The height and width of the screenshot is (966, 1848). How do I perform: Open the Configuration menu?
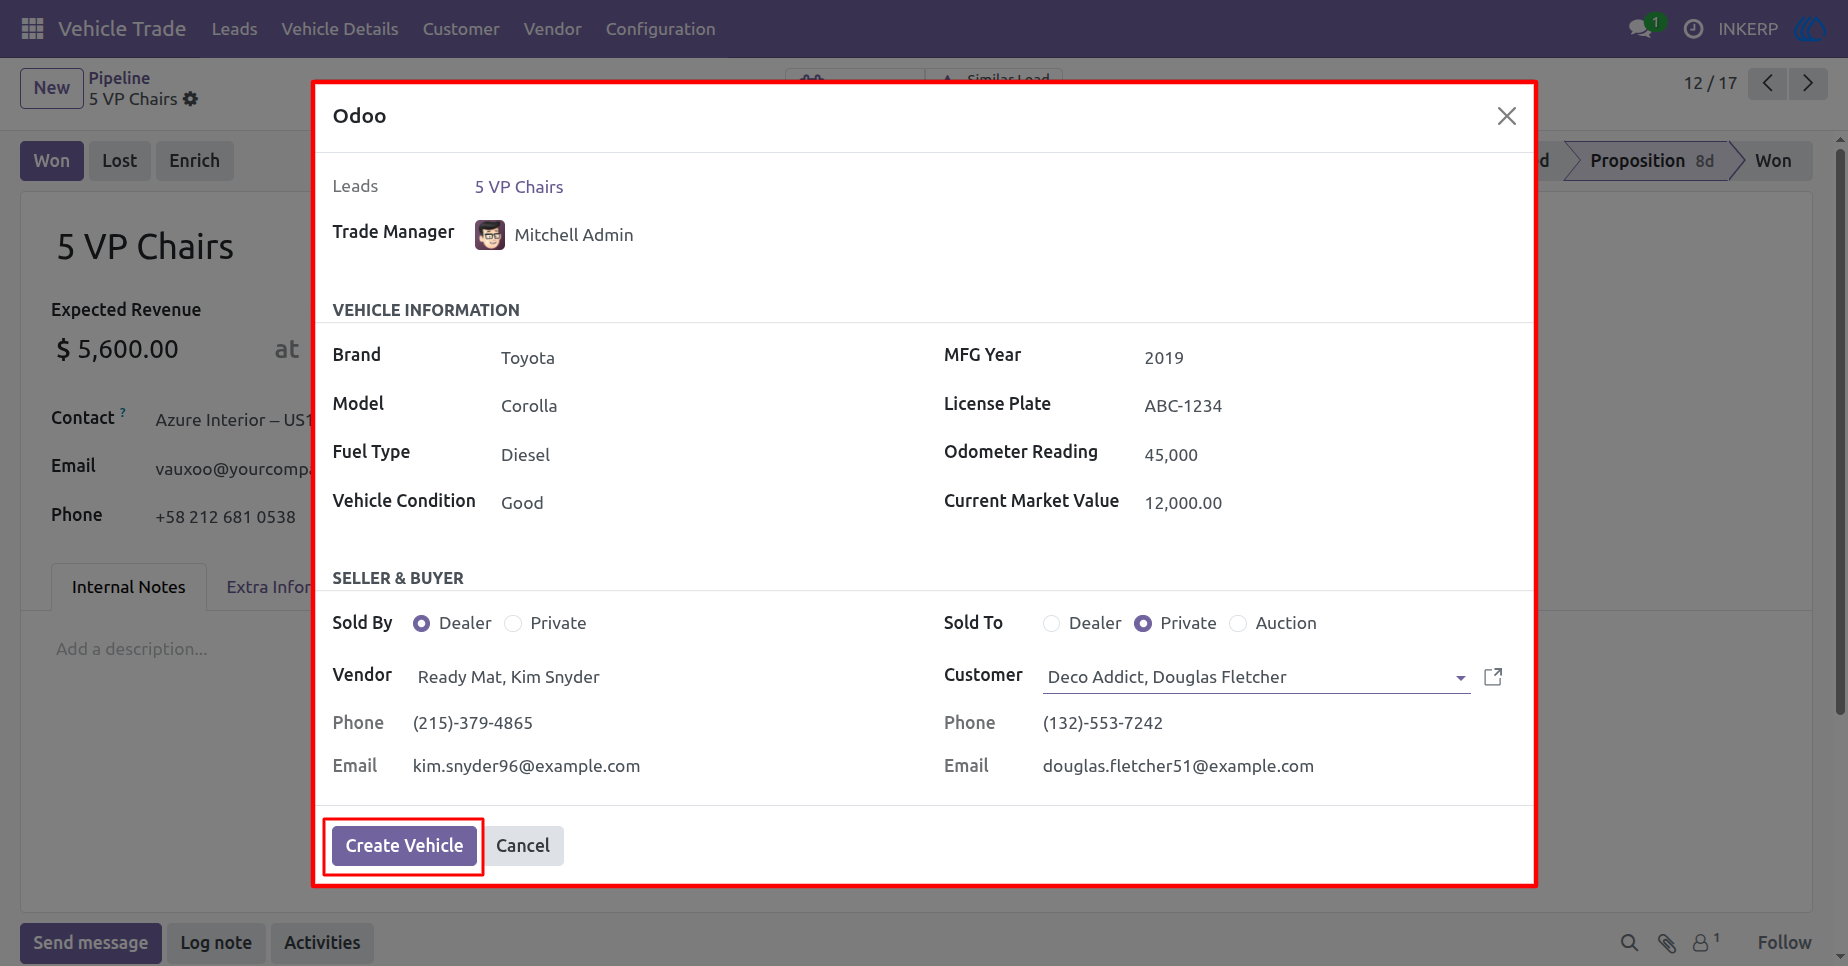pos(661,29)
